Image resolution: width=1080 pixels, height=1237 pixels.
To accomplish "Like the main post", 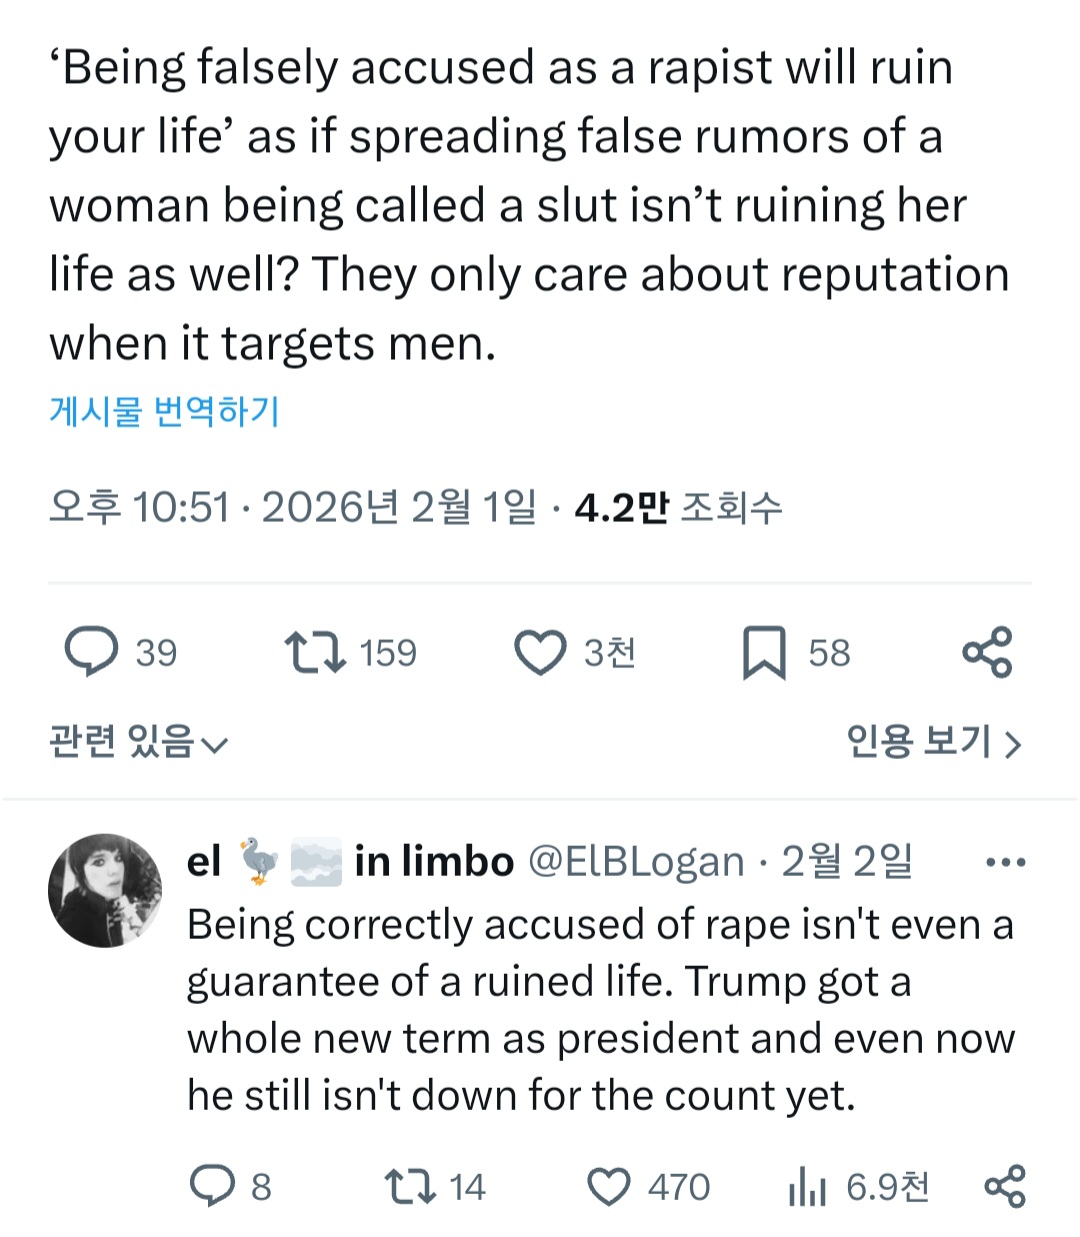I will (x=540, y=652).
